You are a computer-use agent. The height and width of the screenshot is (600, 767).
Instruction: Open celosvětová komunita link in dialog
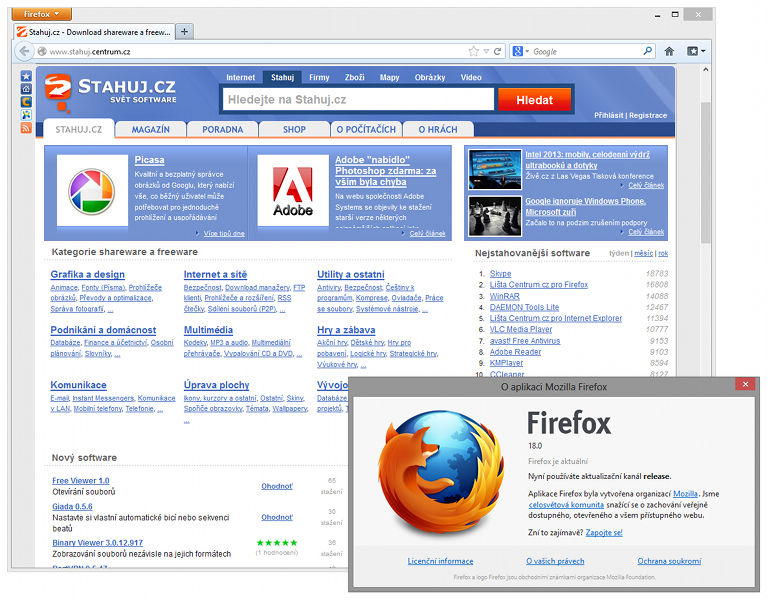(566, 505)
